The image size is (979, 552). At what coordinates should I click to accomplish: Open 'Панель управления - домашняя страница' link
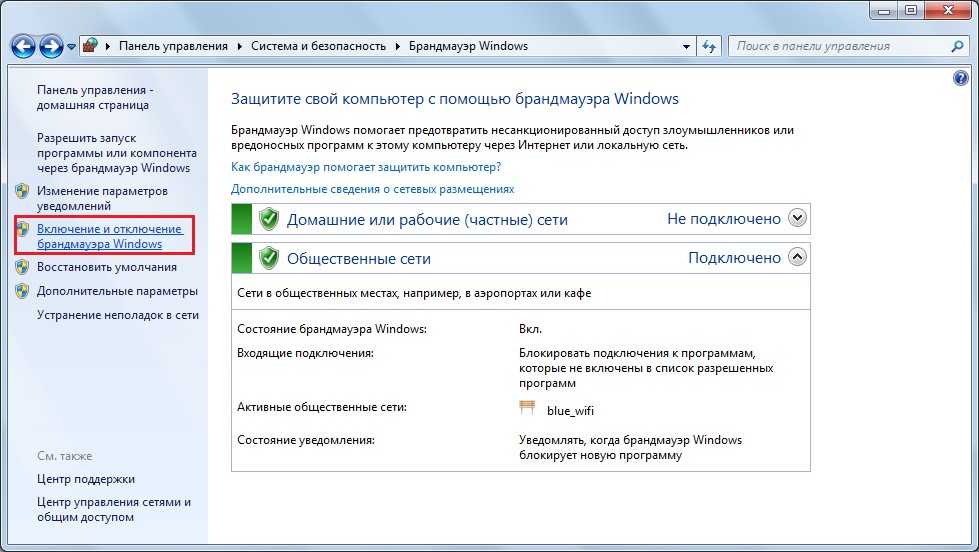[x=95, y=97]
